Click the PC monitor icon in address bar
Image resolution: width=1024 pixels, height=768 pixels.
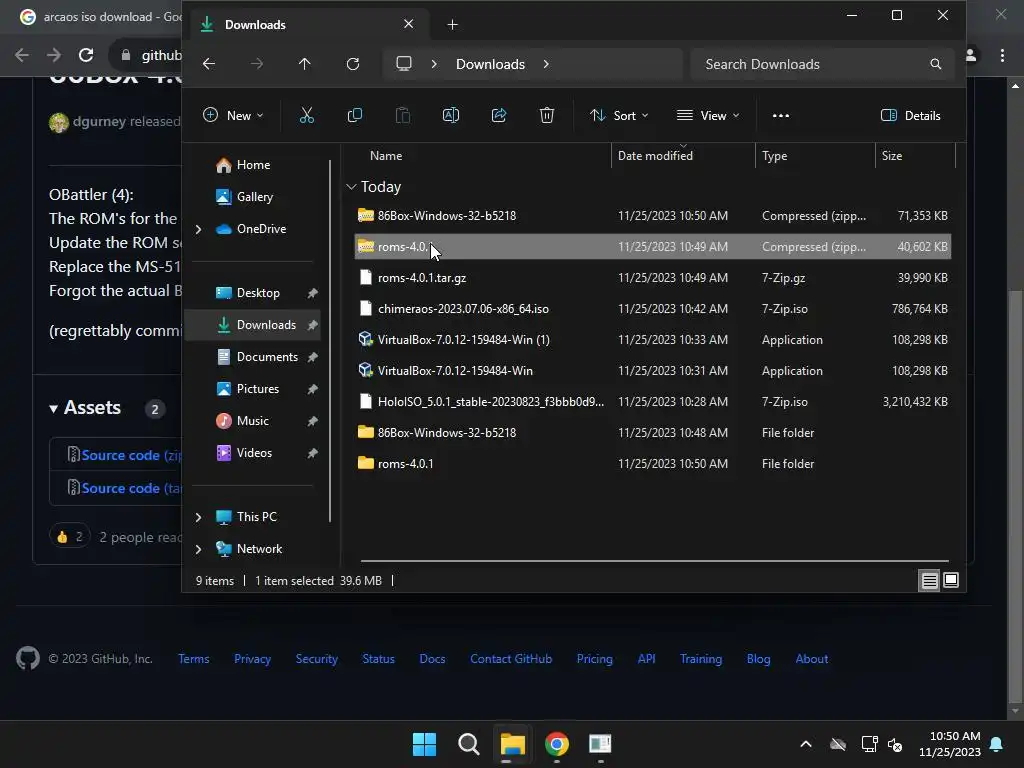coord(404,63)
